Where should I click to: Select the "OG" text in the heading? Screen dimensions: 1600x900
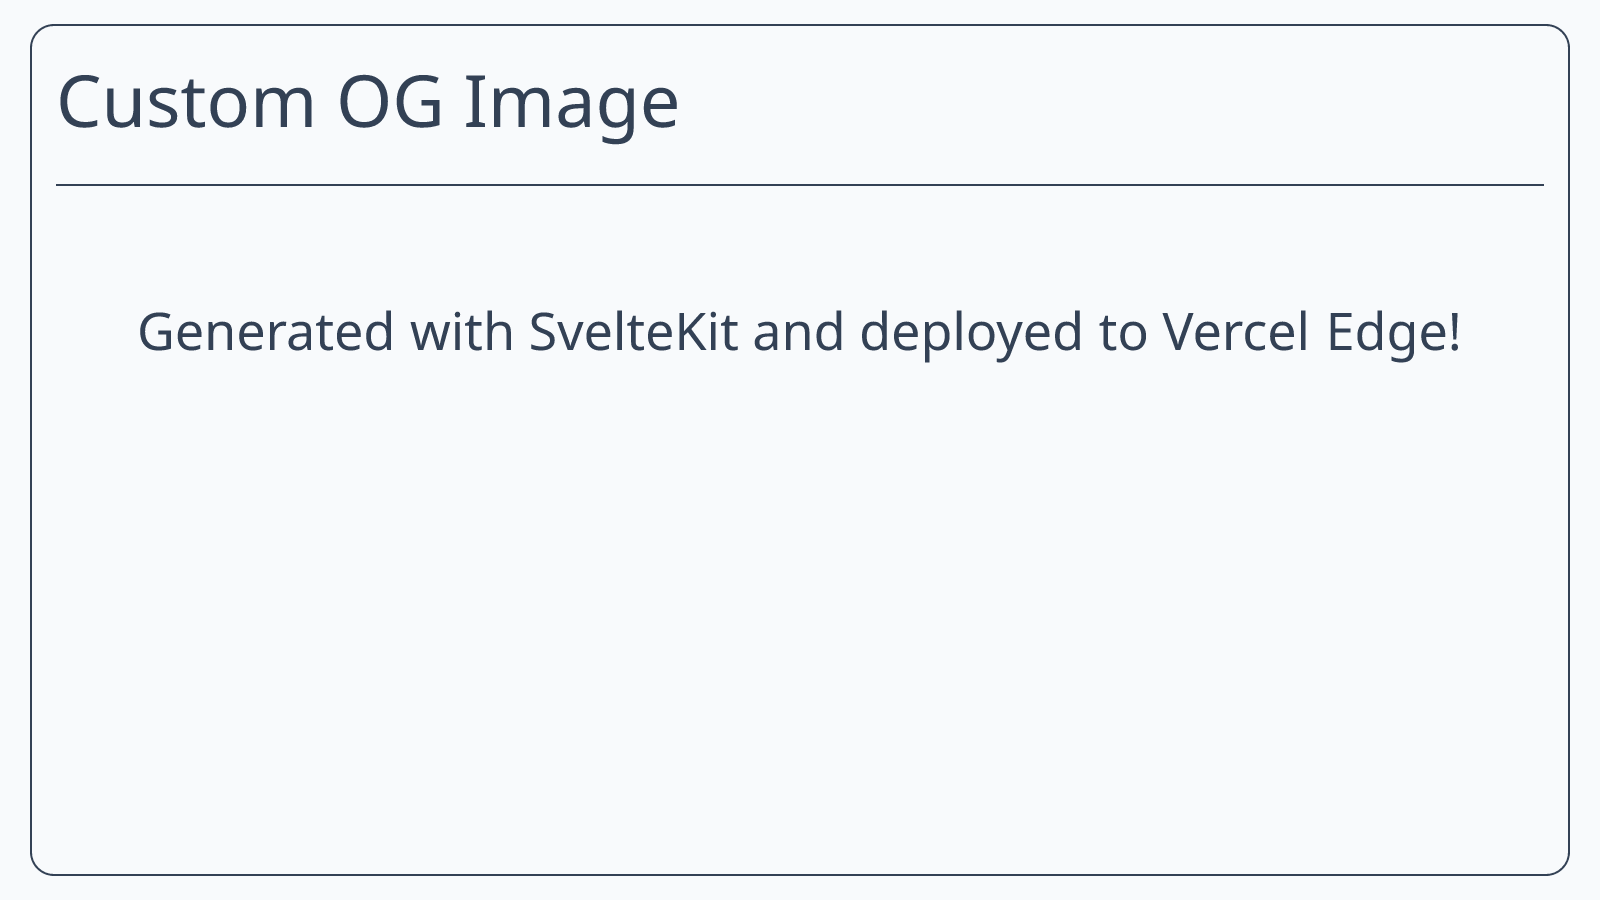[390, 102]
